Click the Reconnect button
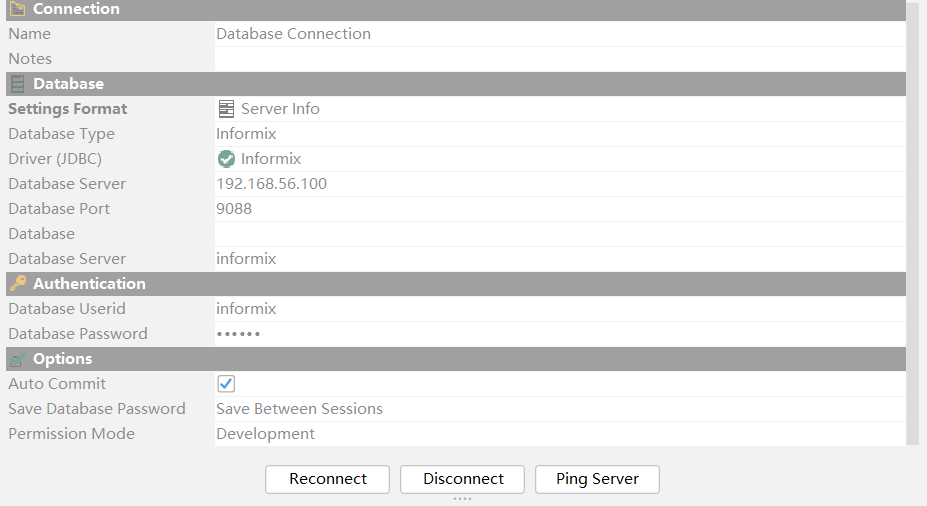This screenshot has width=927, height=506. tap(328, 479)
